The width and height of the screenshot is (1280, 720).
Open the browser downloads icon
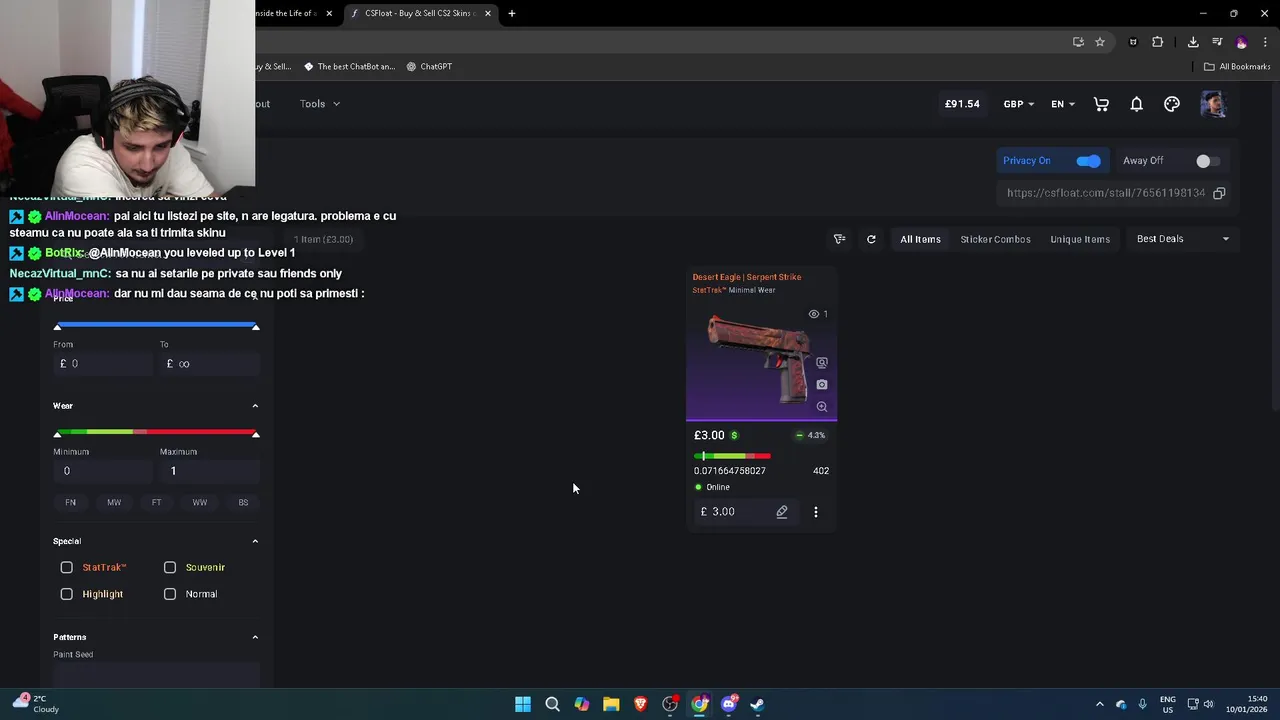(x=1193, y=42)
